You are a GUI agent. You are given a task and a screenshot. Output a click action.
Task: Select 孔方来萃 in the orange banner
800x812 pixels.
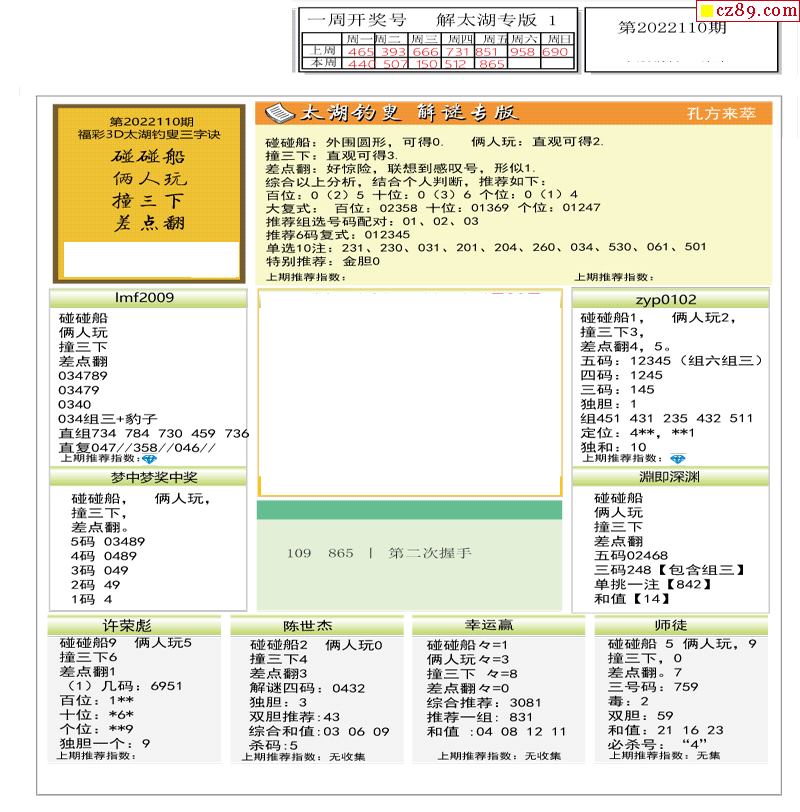point(721,113)
